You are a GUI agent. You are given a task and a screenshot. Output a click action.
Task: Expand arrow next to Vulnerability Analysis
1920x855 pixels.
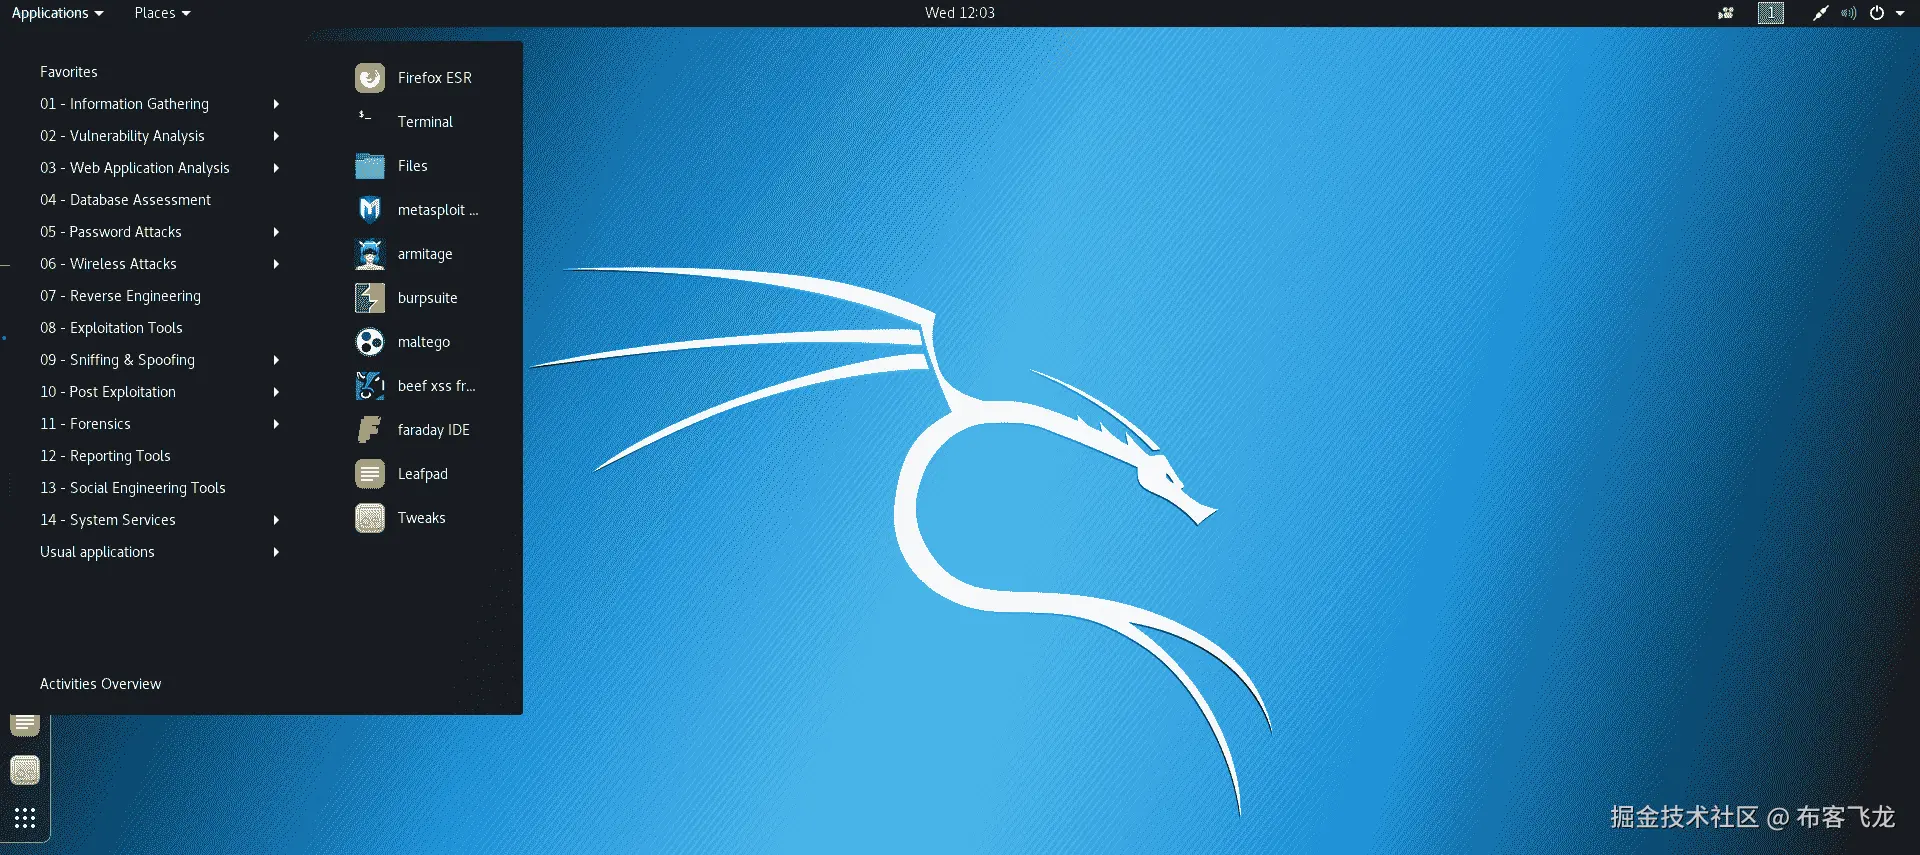click(x=276, y=136)
